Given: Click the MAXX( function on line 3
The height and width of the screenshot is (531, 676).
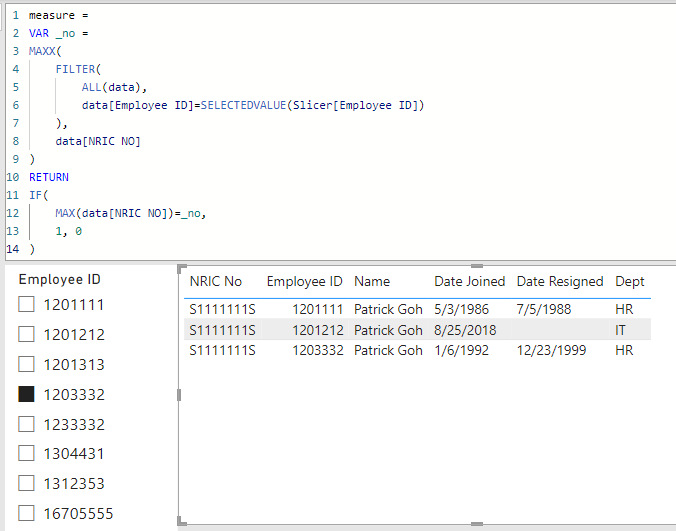Looking at the screenshot, I should point(45,51).
